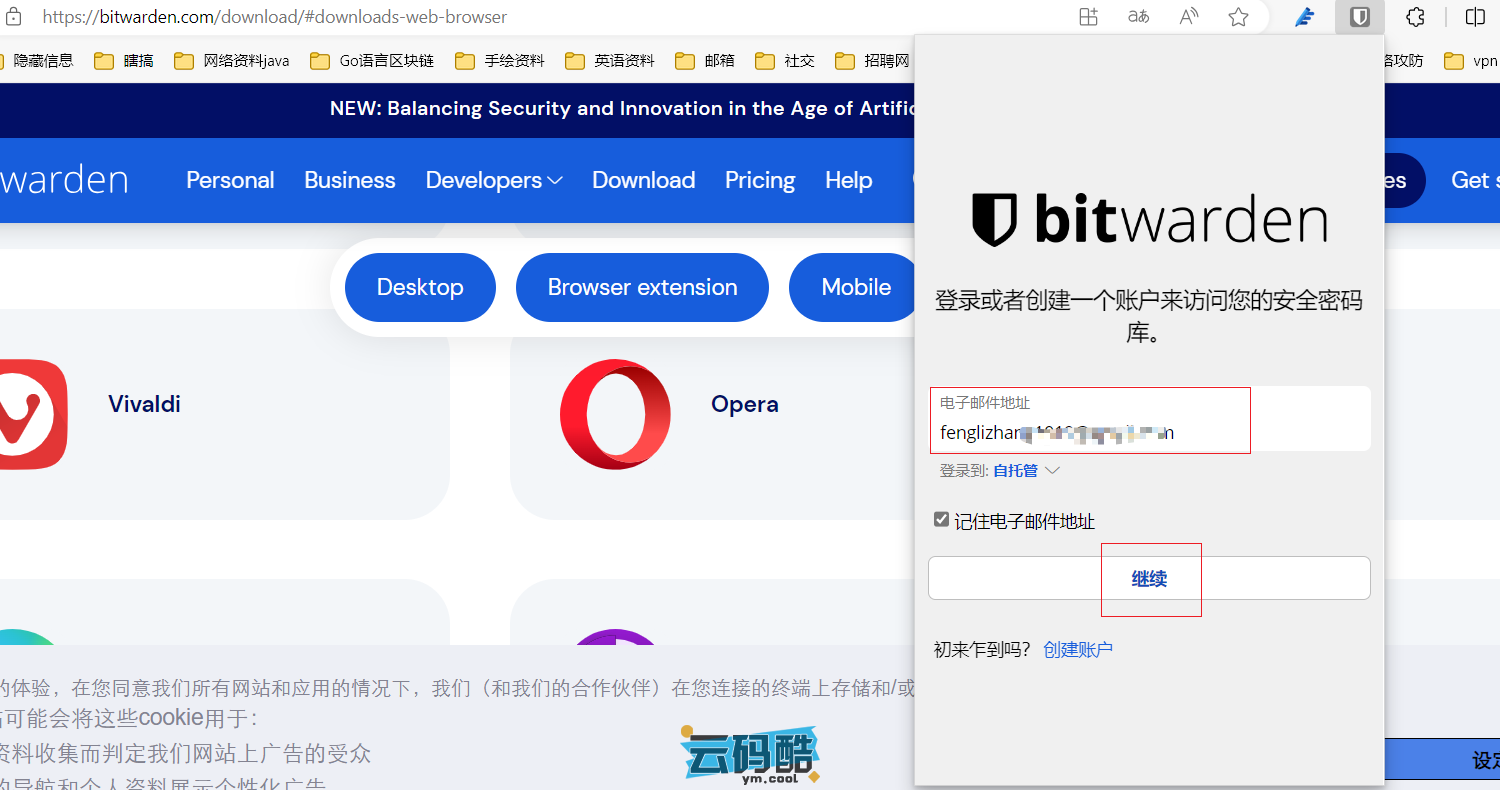Click the Vivaldi browser logo
The width and height of the screenshot is (1500, 790).
tap(30, 414)
